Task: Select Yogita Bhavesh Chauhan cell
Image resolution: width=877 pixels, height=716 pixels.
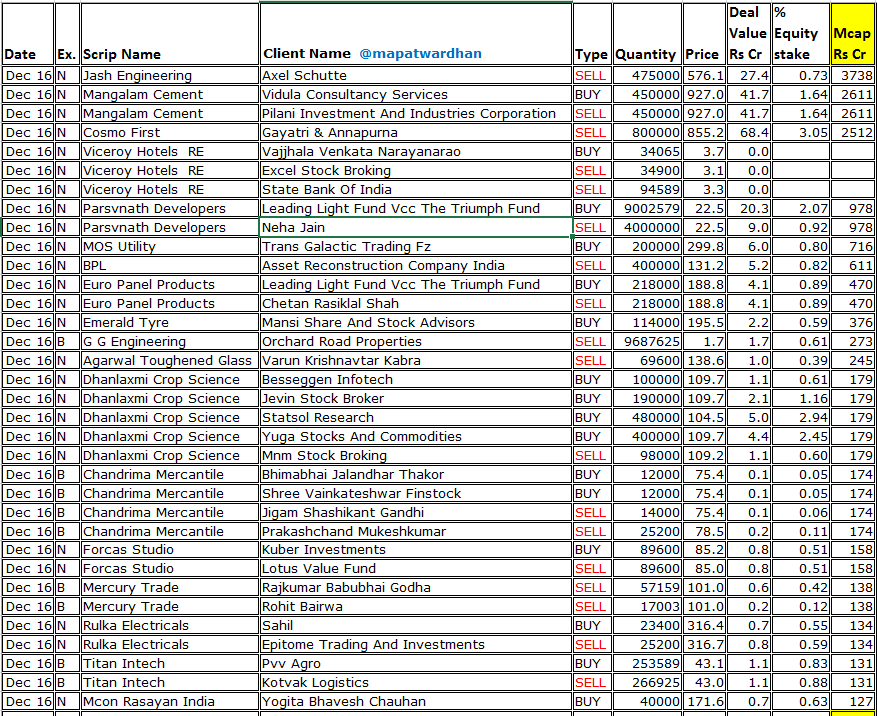Action: (x=416, y=702)
